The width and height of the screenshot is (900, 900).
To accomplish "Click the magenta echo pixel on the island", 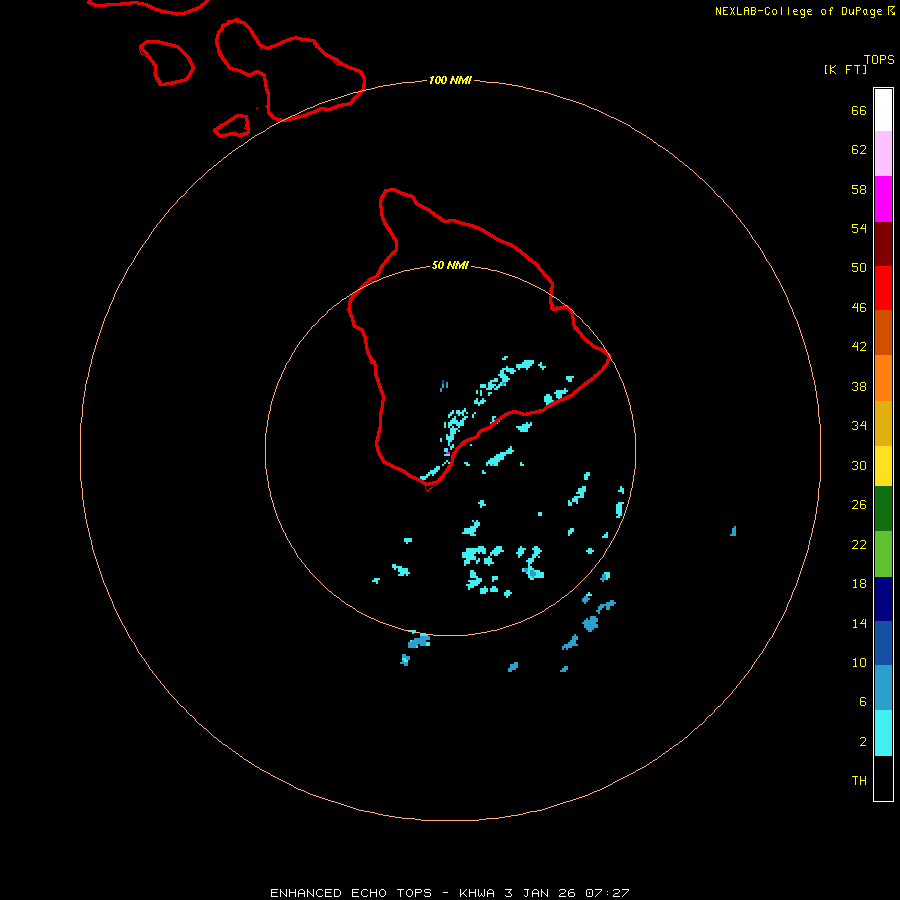I will (447, 454).
